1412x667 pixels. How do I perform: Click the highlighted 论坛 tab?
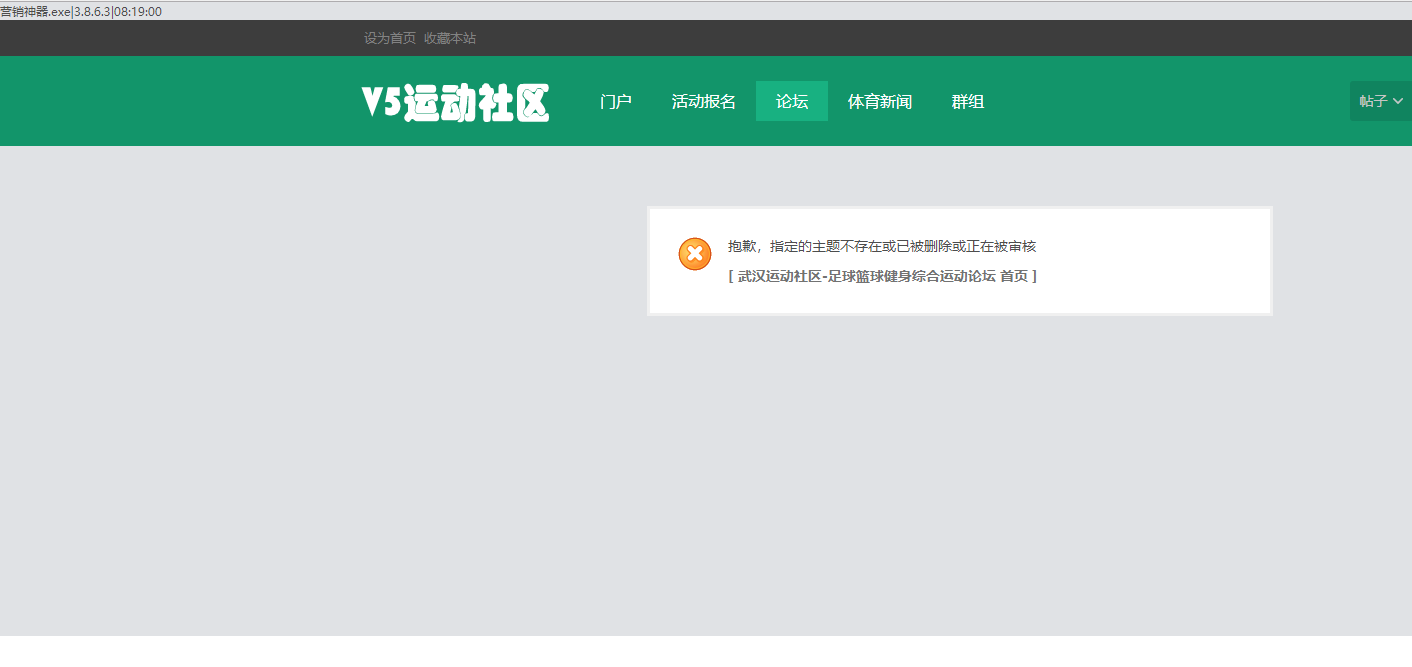click(x=791, y=101)
